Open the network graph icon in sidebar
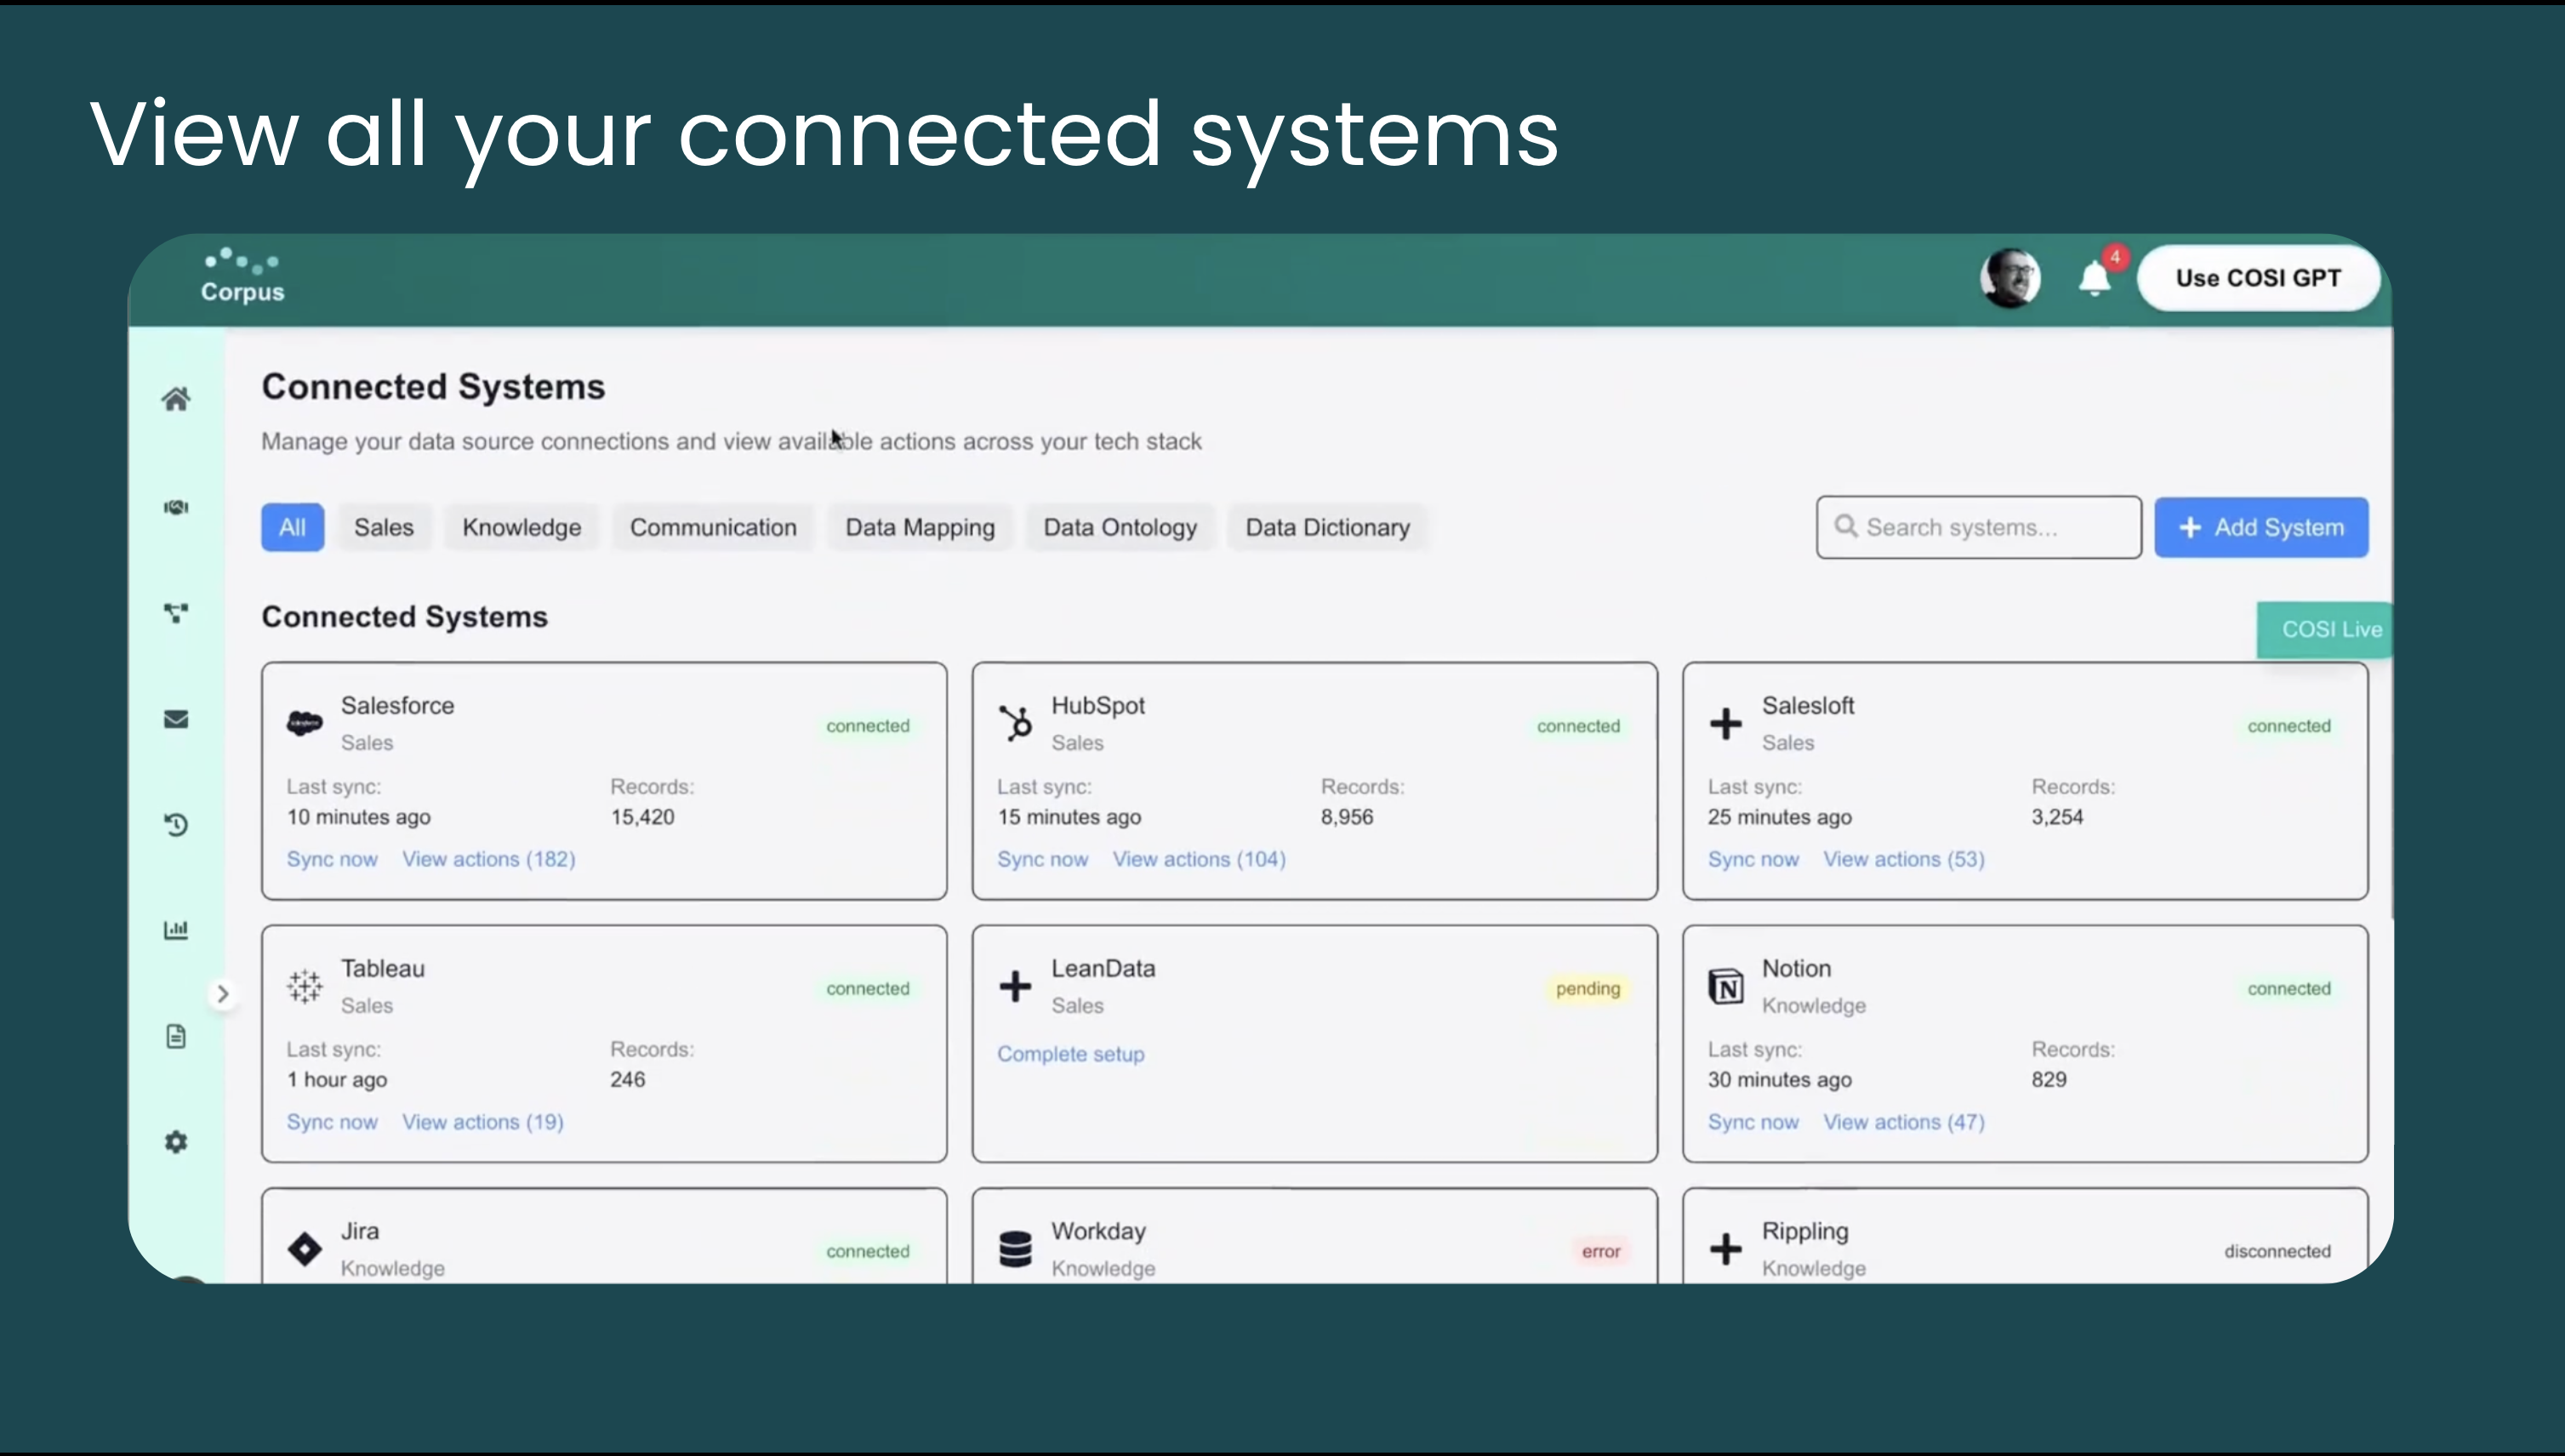 (x=176, y=613)
